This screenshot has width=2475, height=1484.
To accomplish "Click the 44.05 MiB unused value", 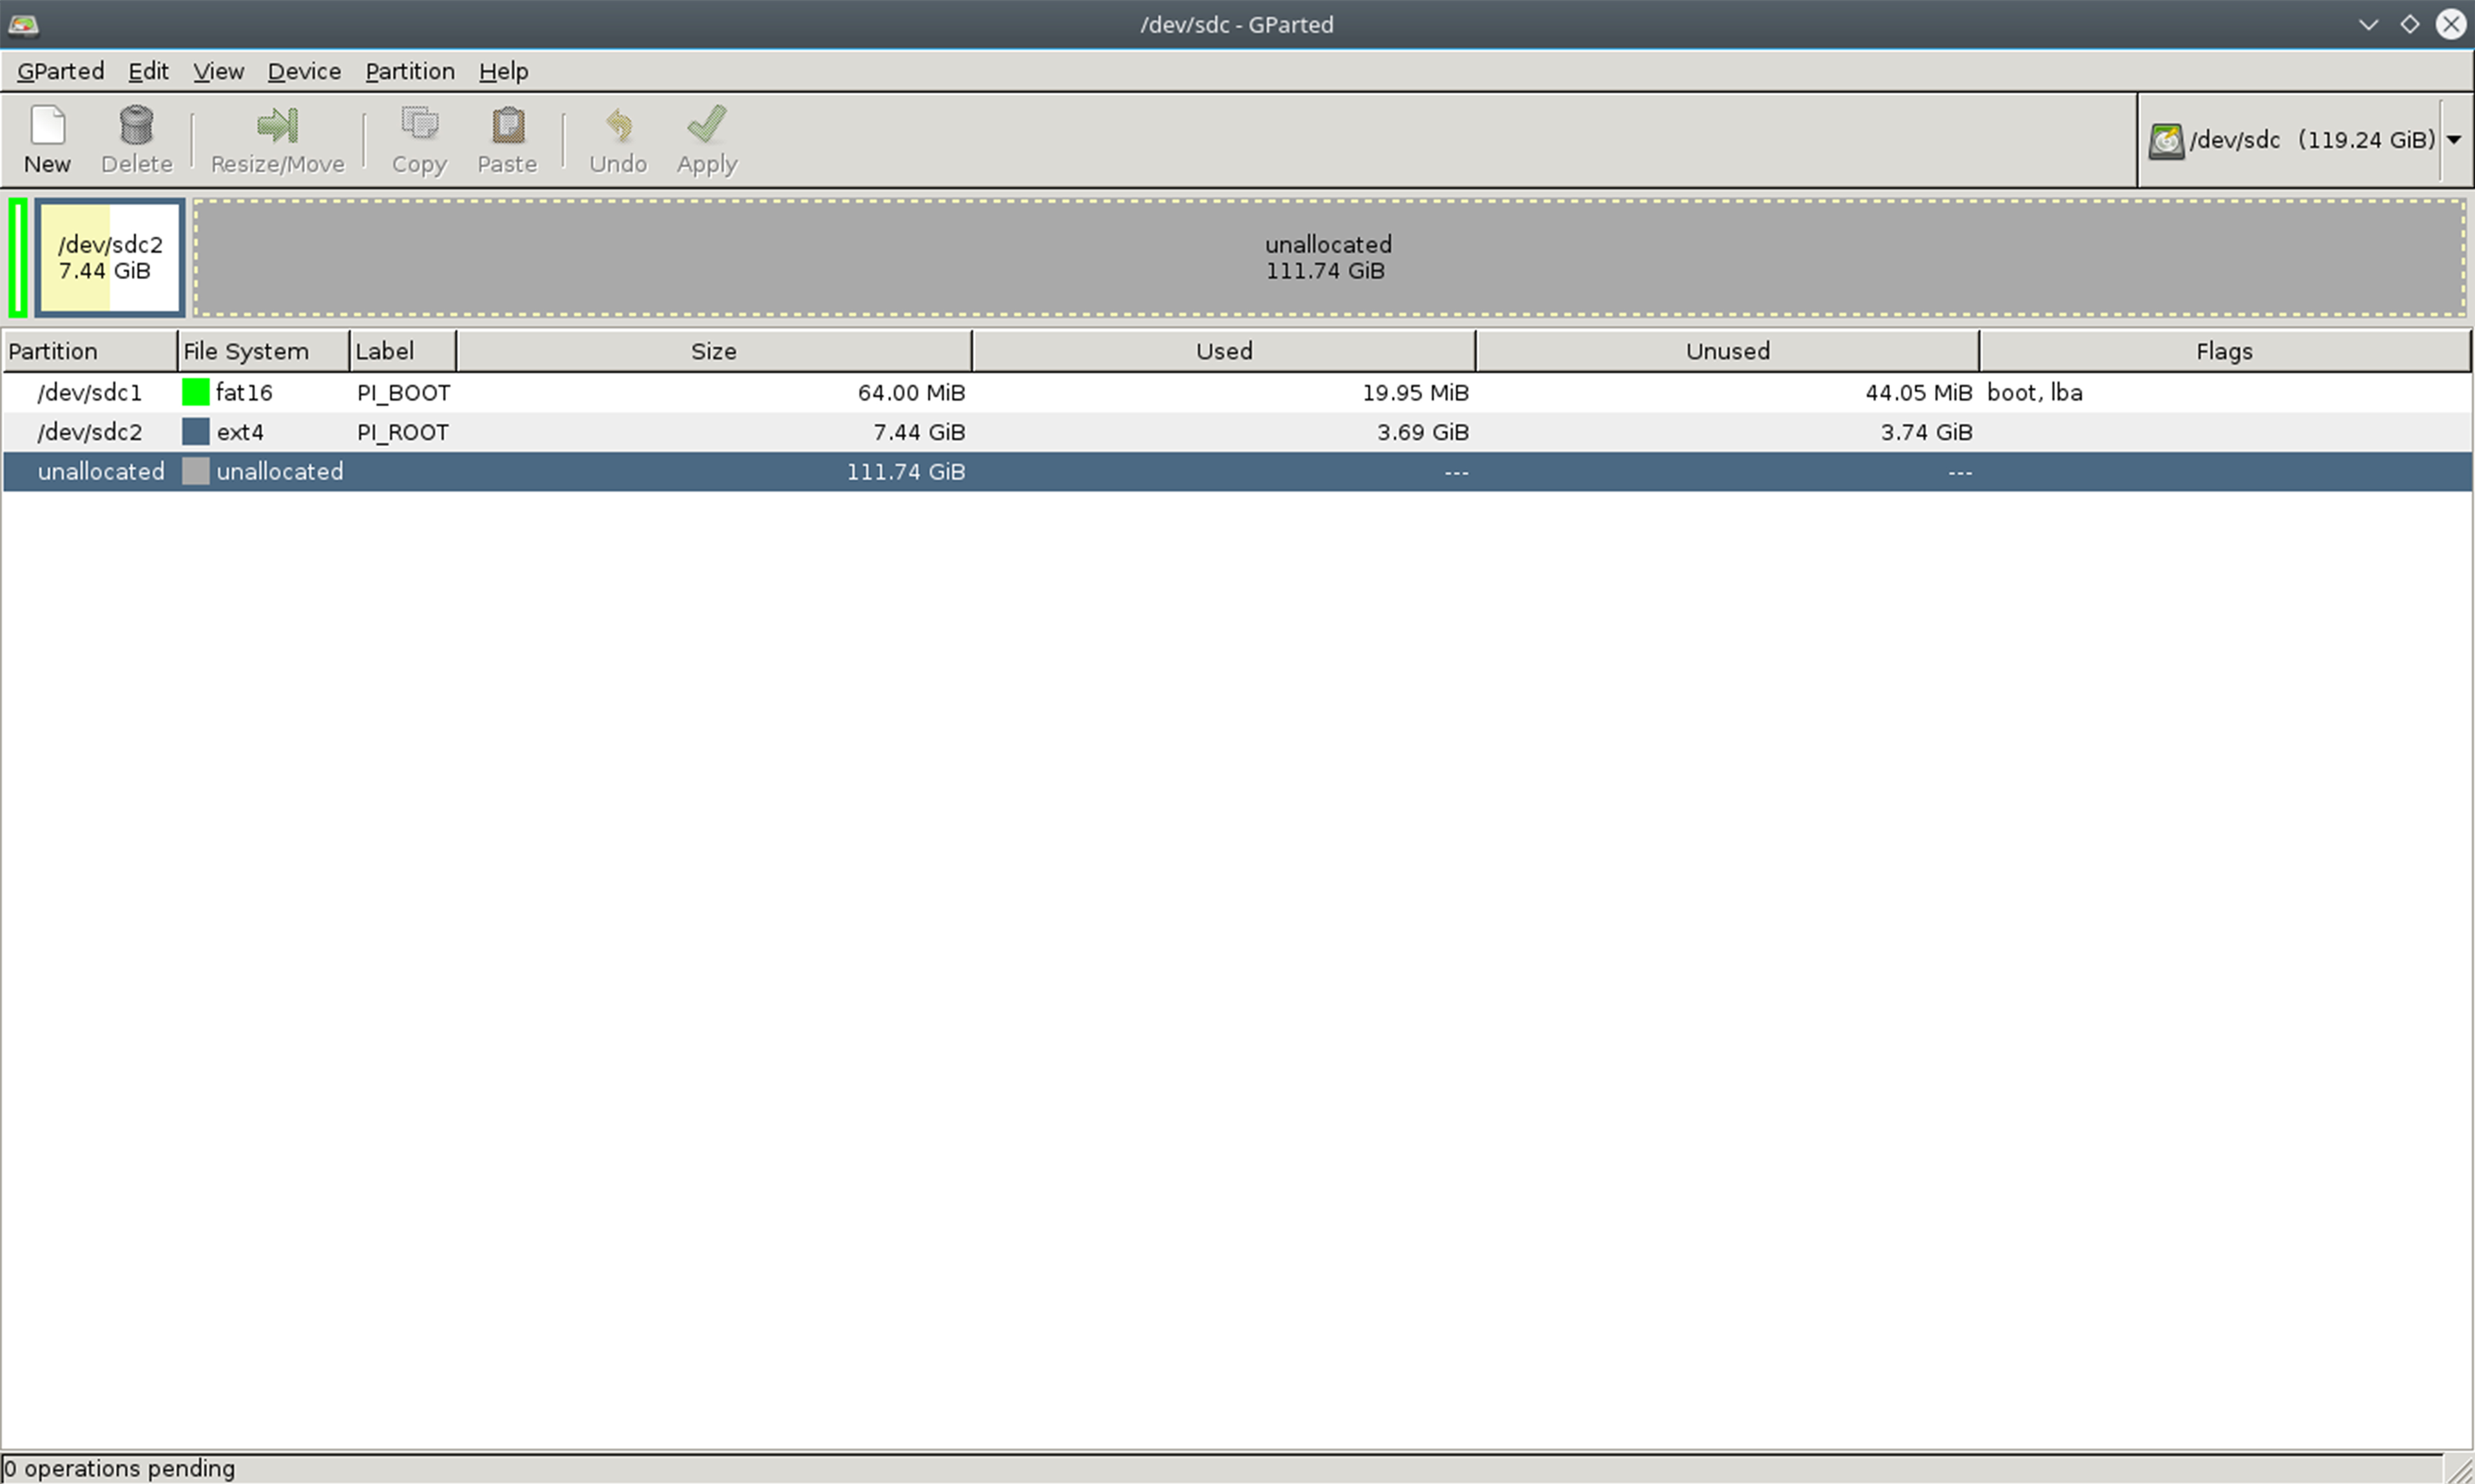I will 1918,393.
